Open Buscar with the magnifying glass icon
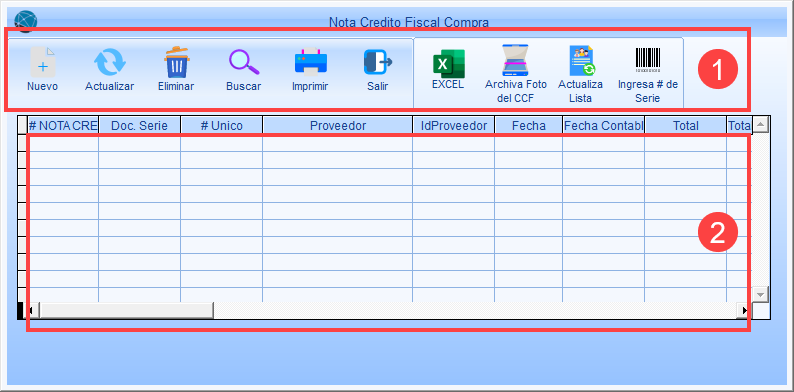The image size is (794, 392). [x=244, y=62]
